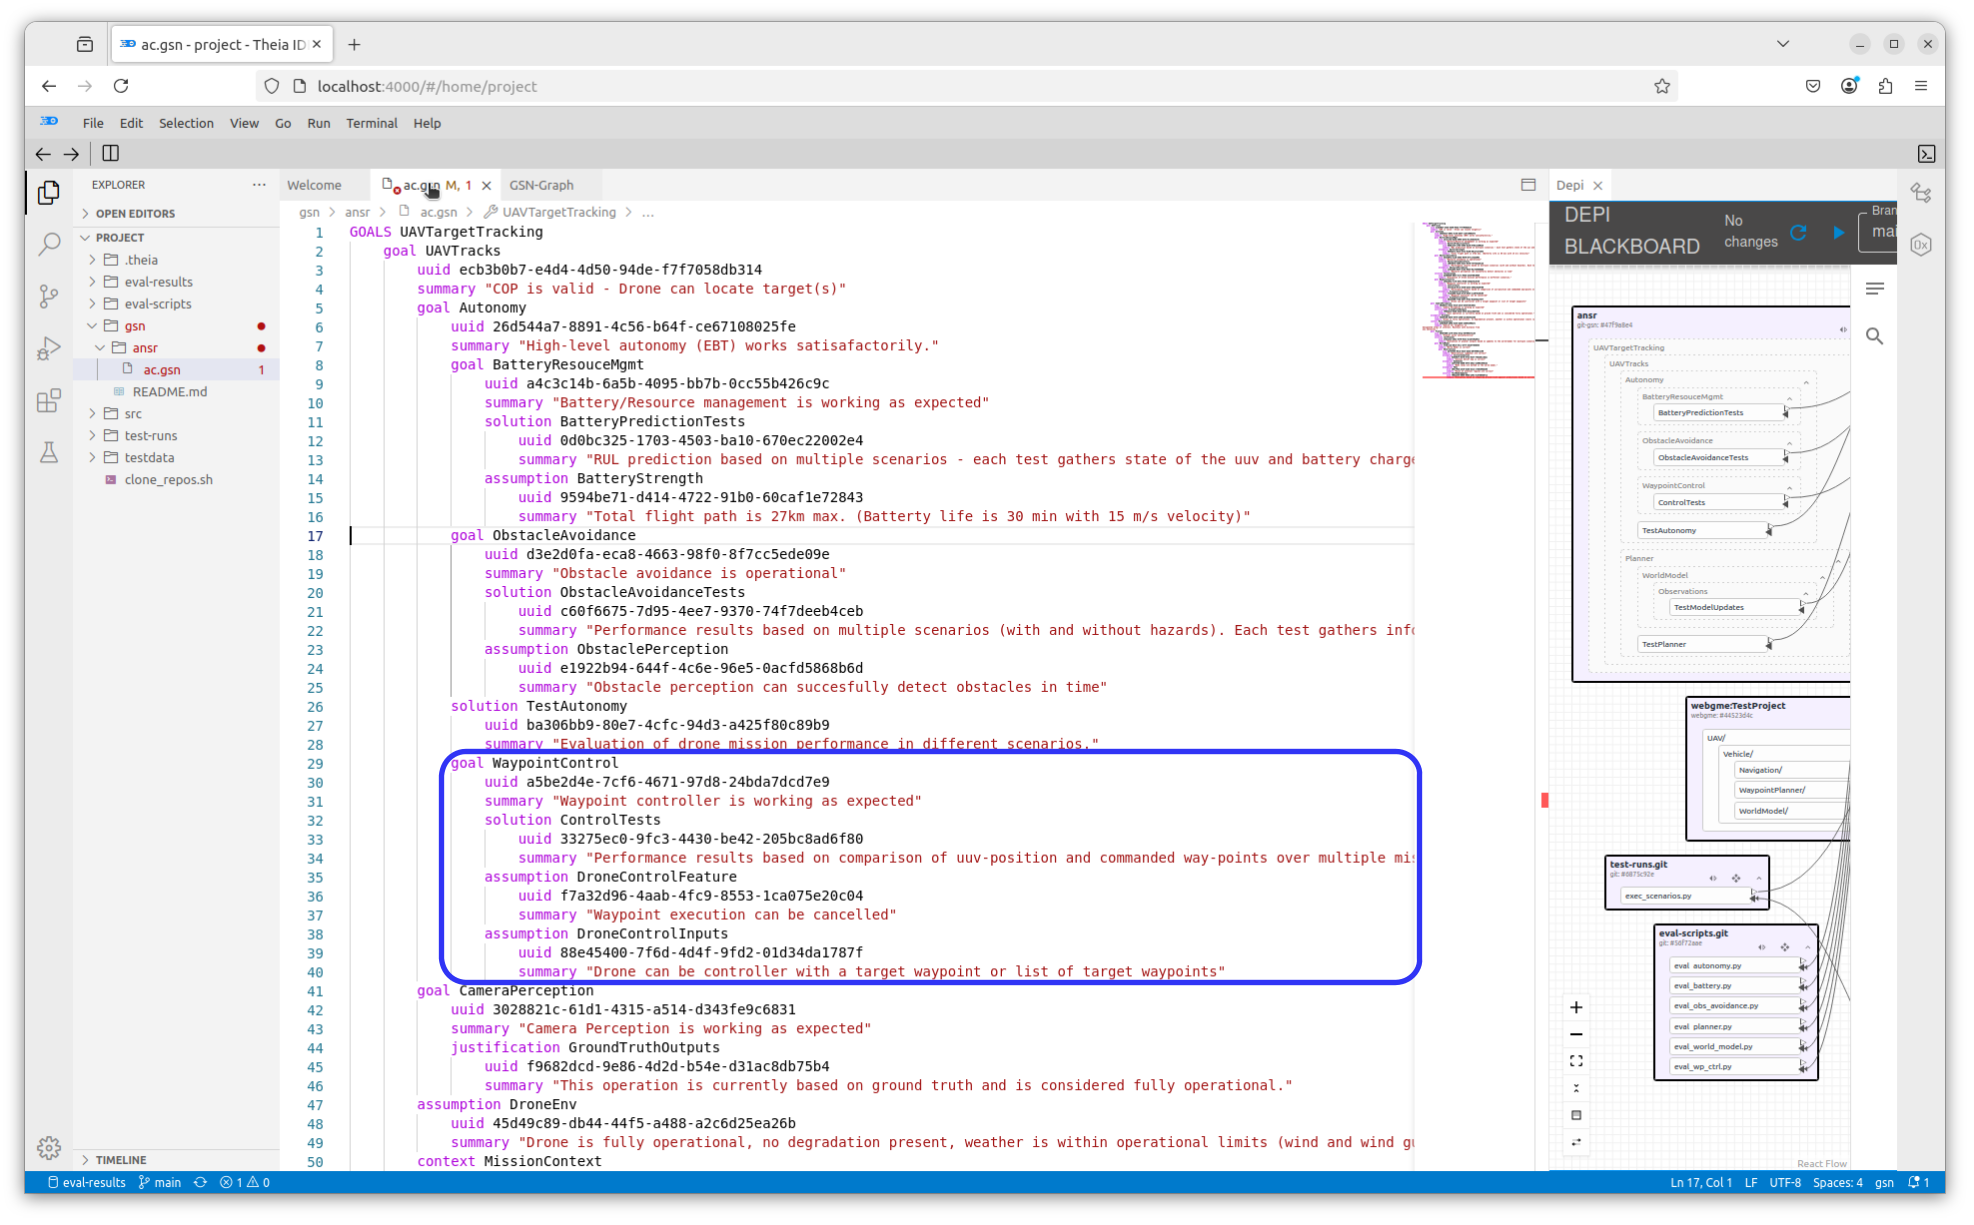Open the hexagon 0x icon in right sidebar
Viewport: 1974px width, 1225px height.
coord(1921,245)
